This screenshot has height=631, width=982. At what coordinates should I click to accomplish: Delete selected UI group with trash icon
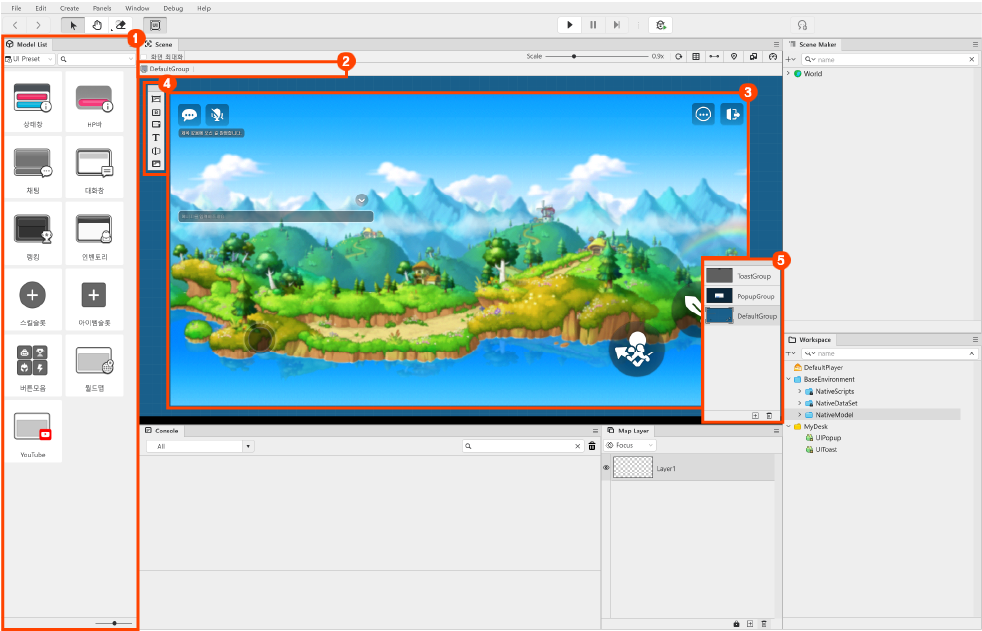tap(769, 416)
